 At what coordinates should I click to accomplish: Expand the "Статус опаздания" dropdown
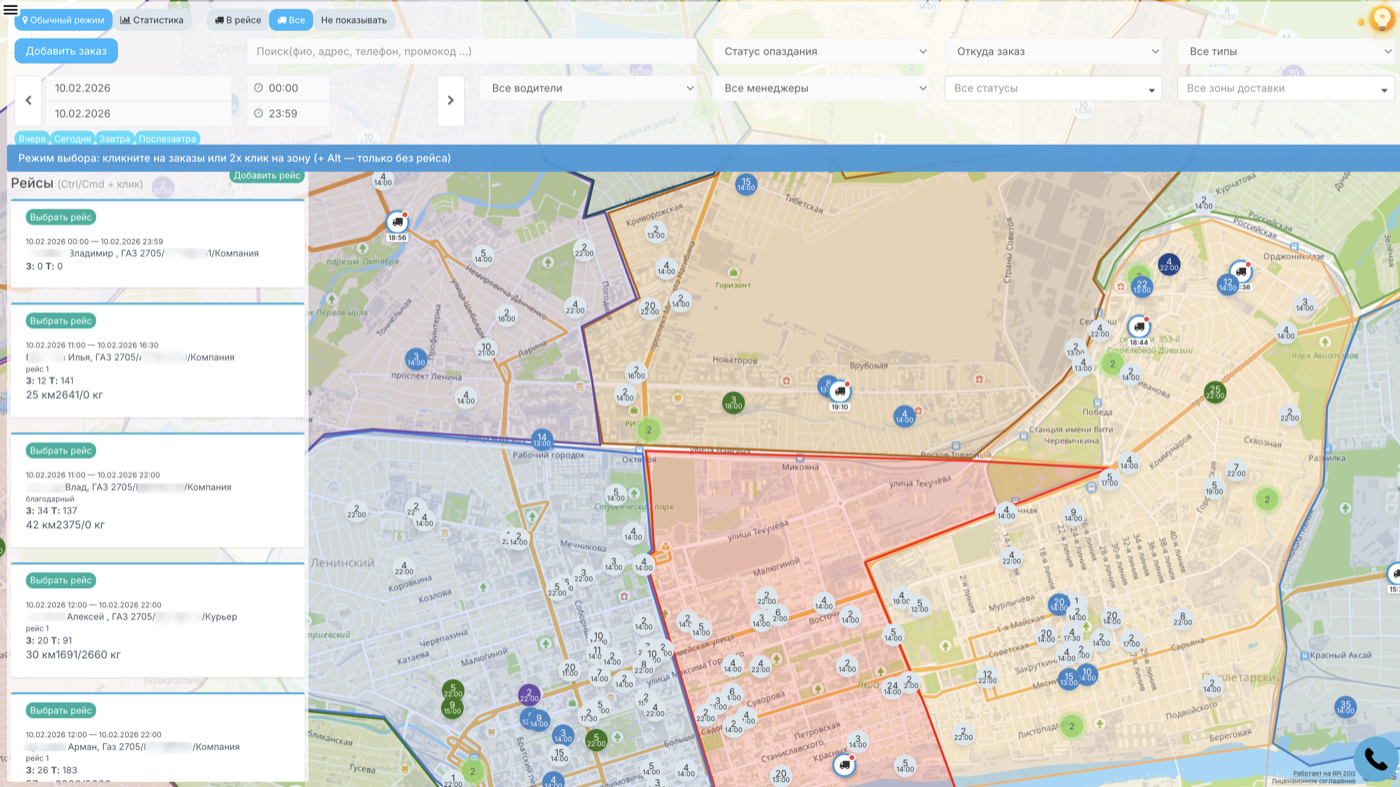click(820, 52)
